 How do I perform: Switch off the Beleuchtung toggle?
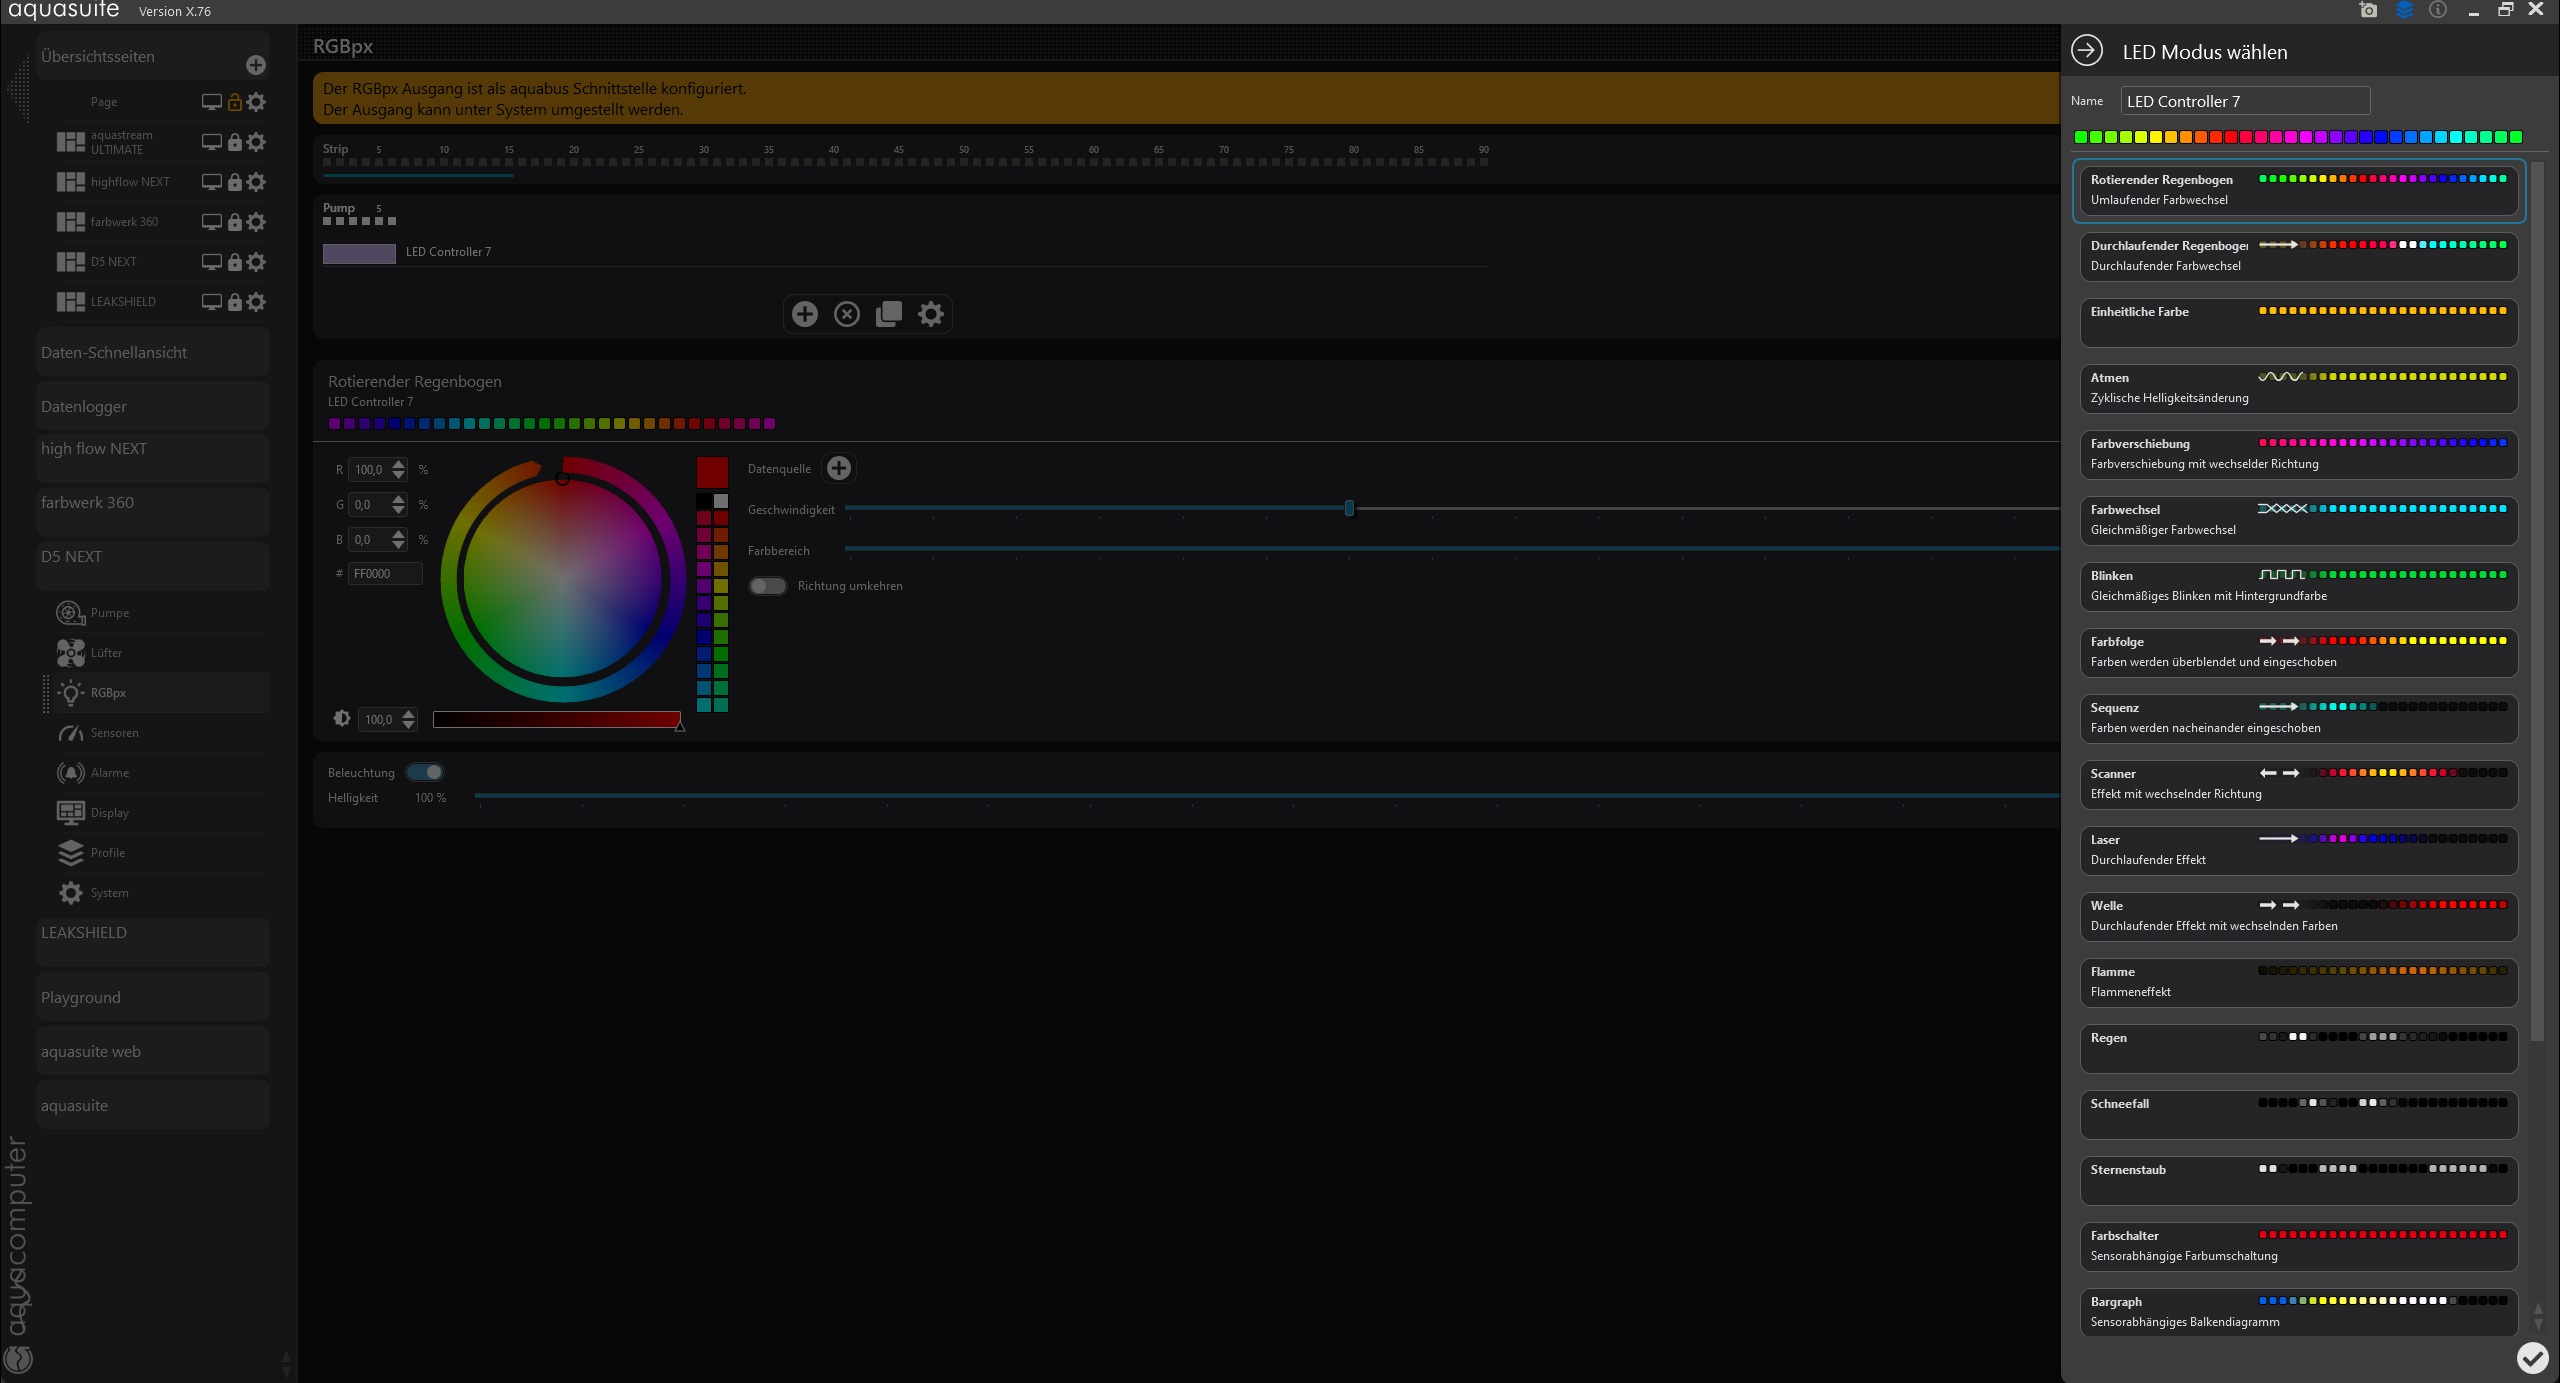point(425,772)
